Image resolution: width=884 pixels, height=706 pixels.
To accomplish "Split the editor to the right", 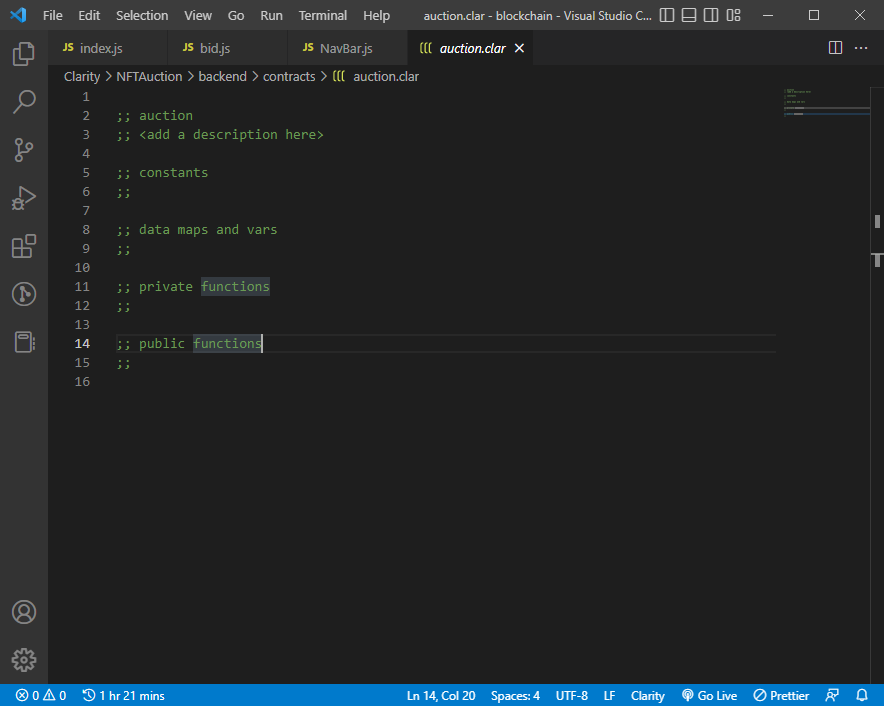I will point(836,48).
